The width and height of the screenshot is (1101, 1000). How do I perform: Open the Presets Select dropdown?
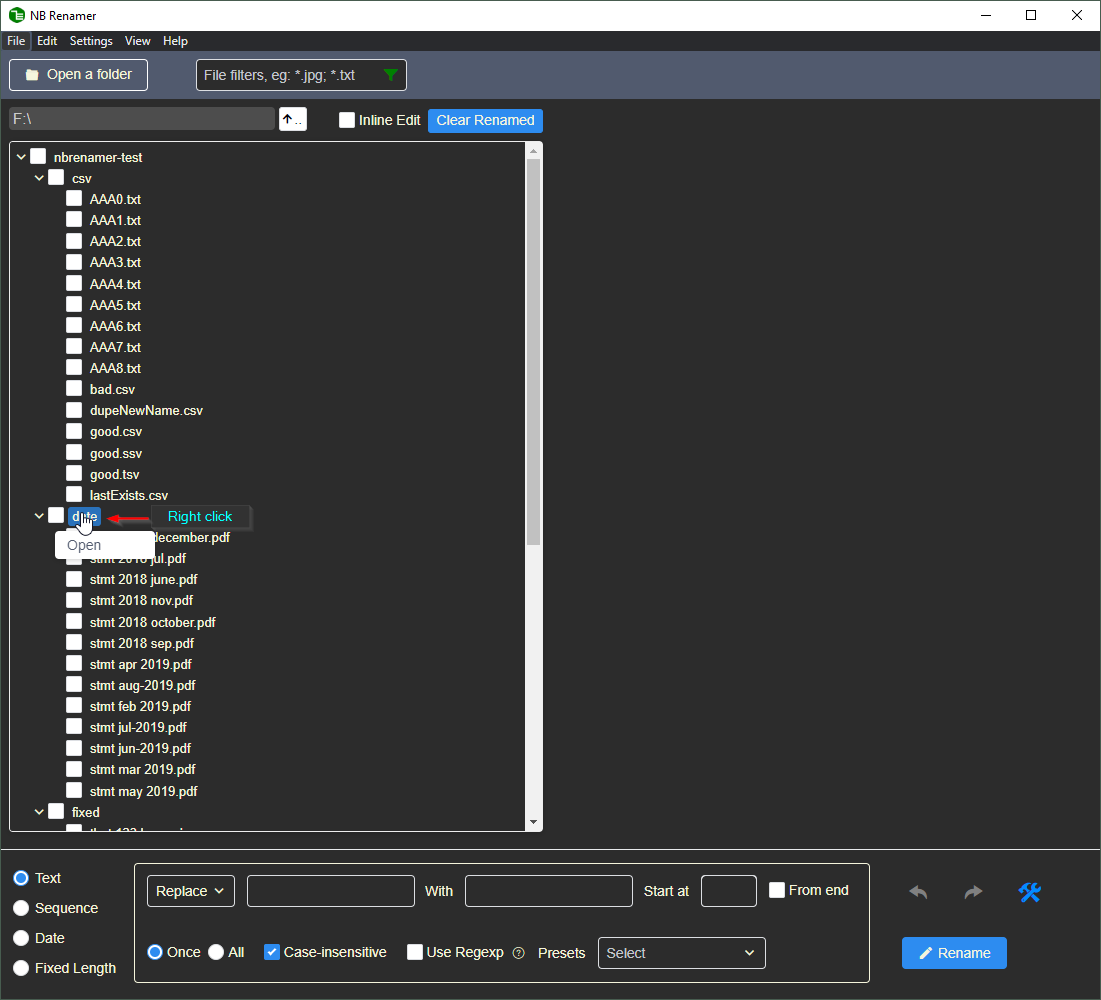[681, 953]
